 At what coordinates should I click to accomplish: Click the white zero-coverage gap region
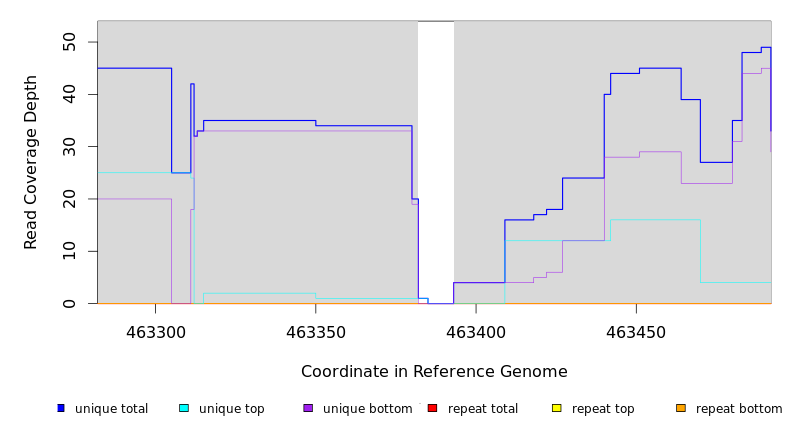pos(435,160)
